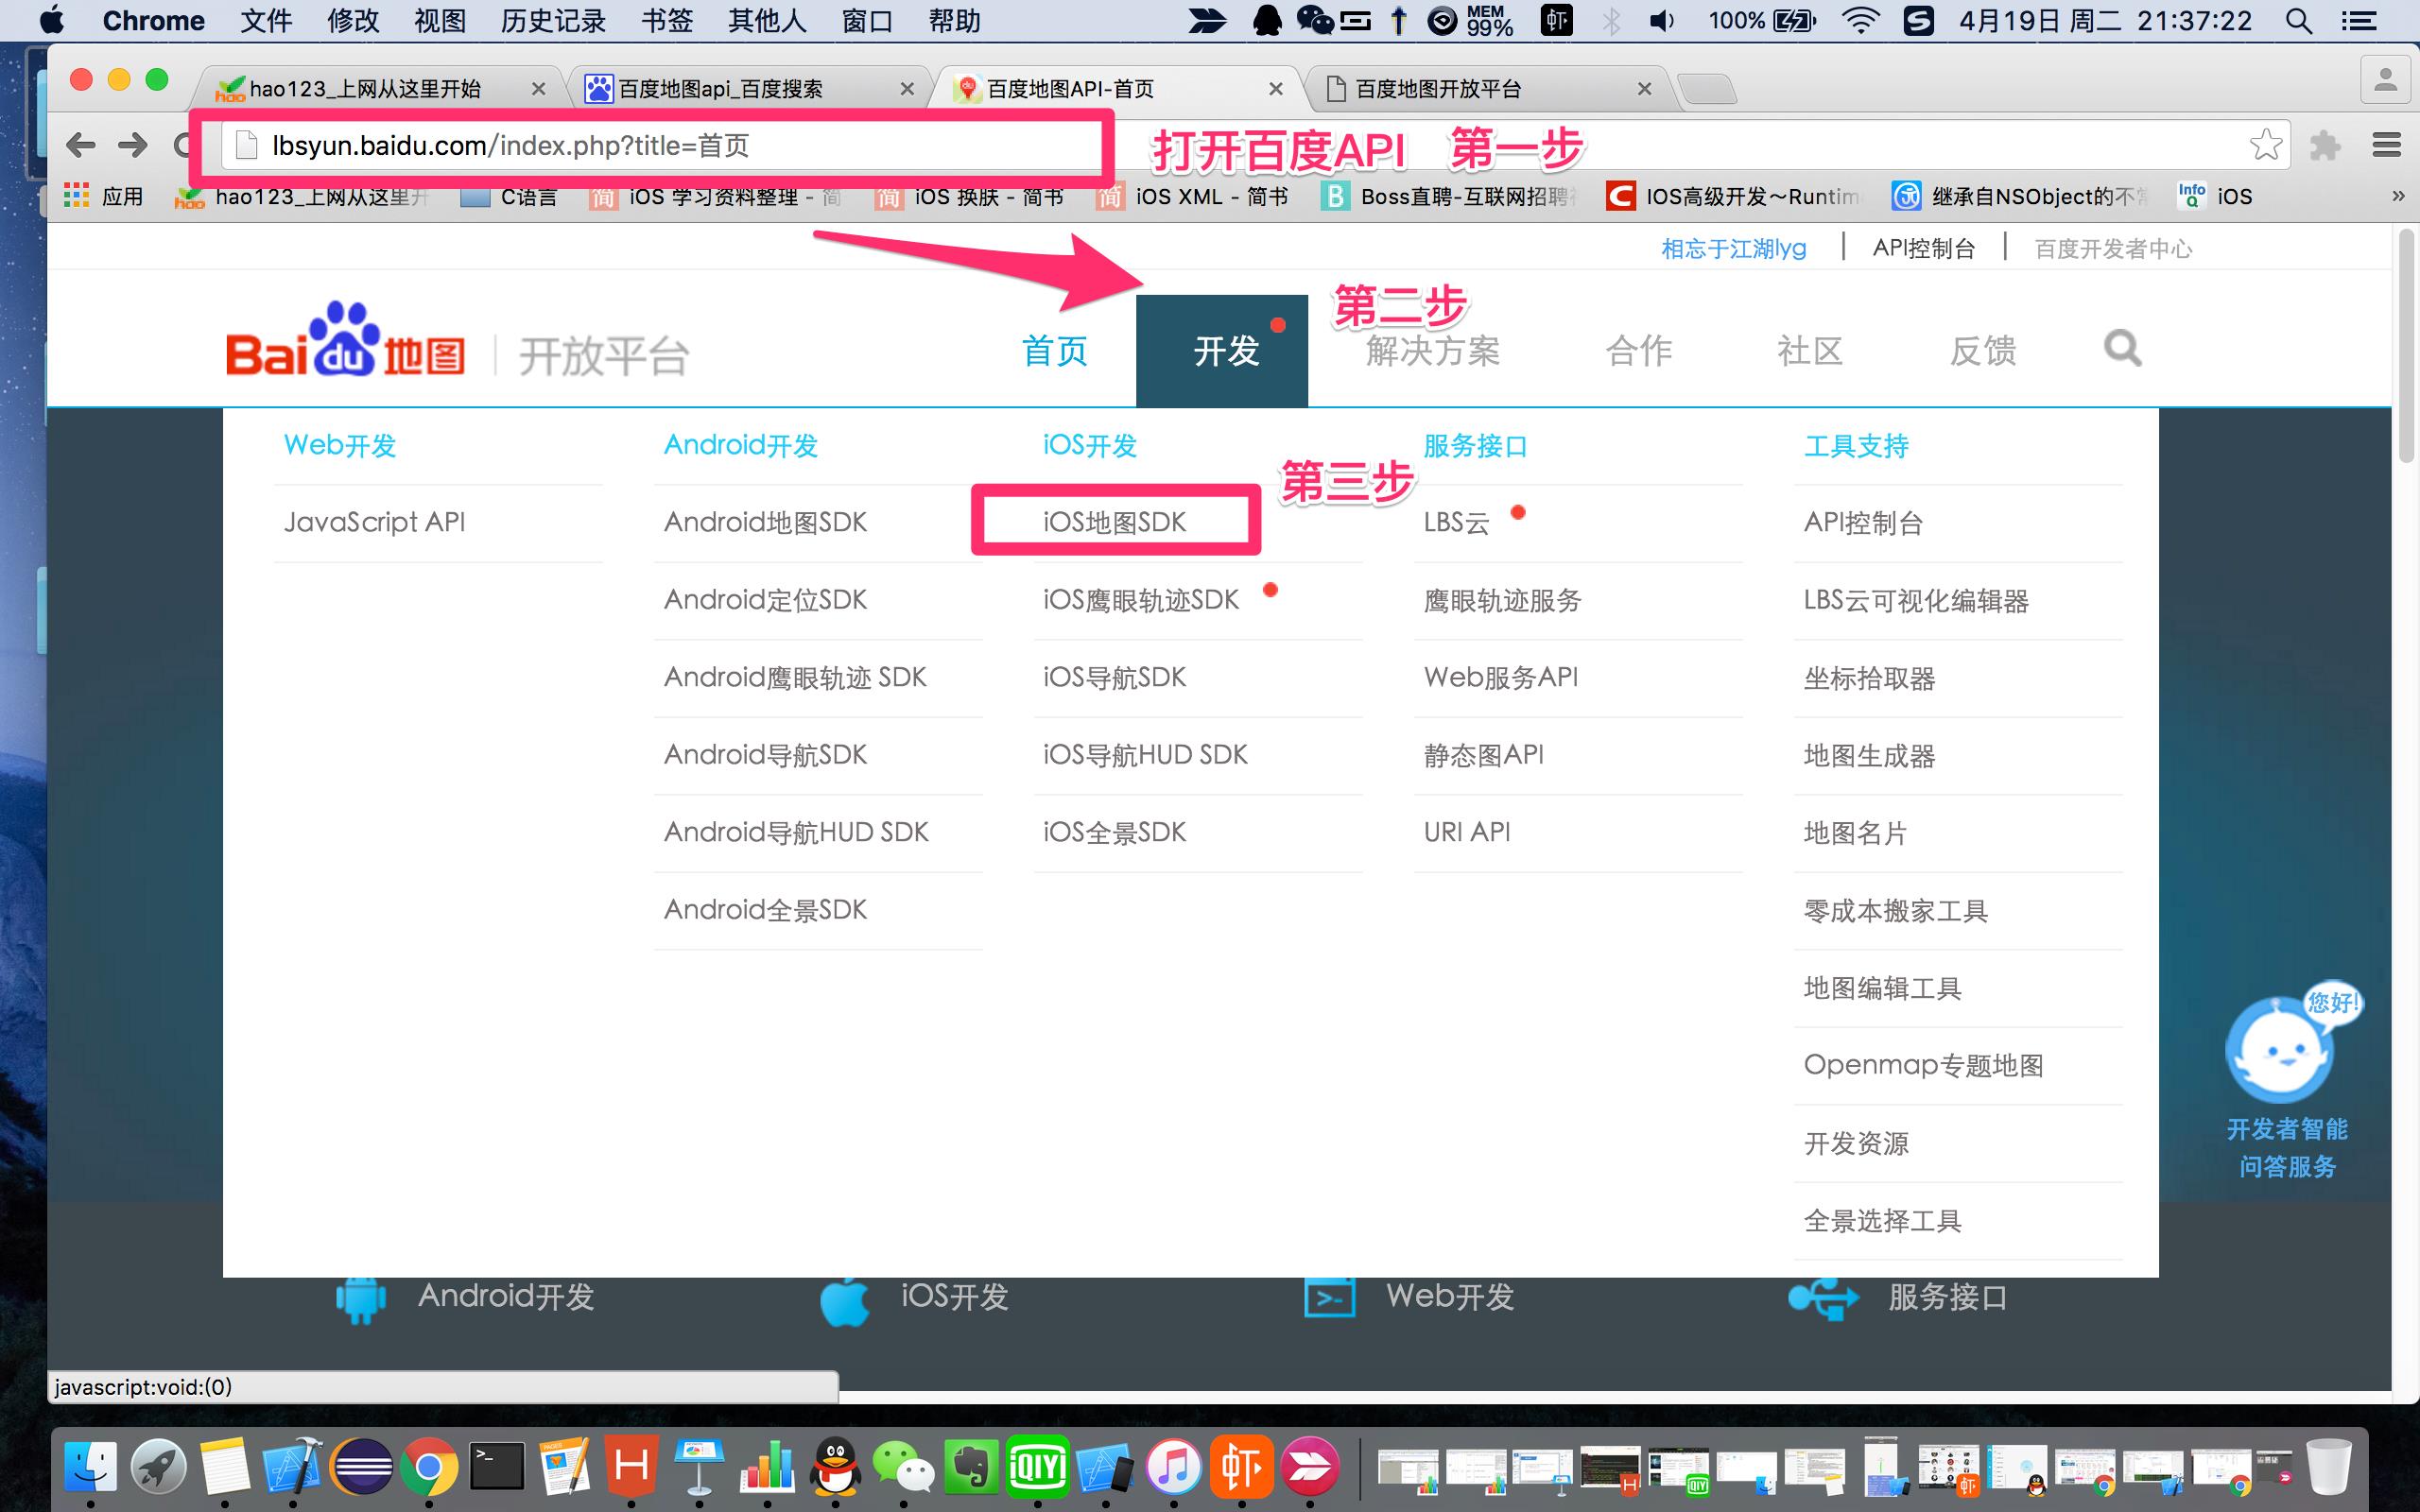Open the 文件 menu in menu bar

(266, 21)
